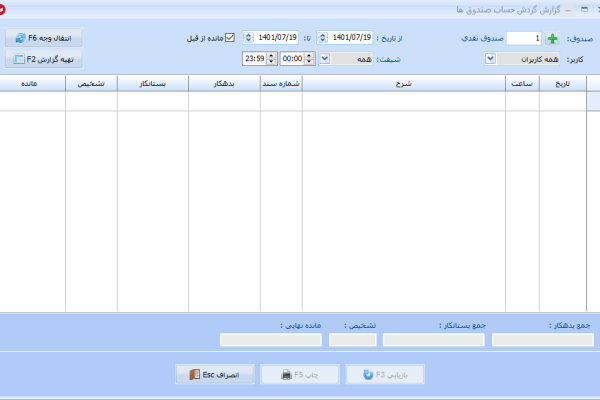600x400 pixels.
Task: Click the شماره سند column header
Action: (x=281, y=83)
